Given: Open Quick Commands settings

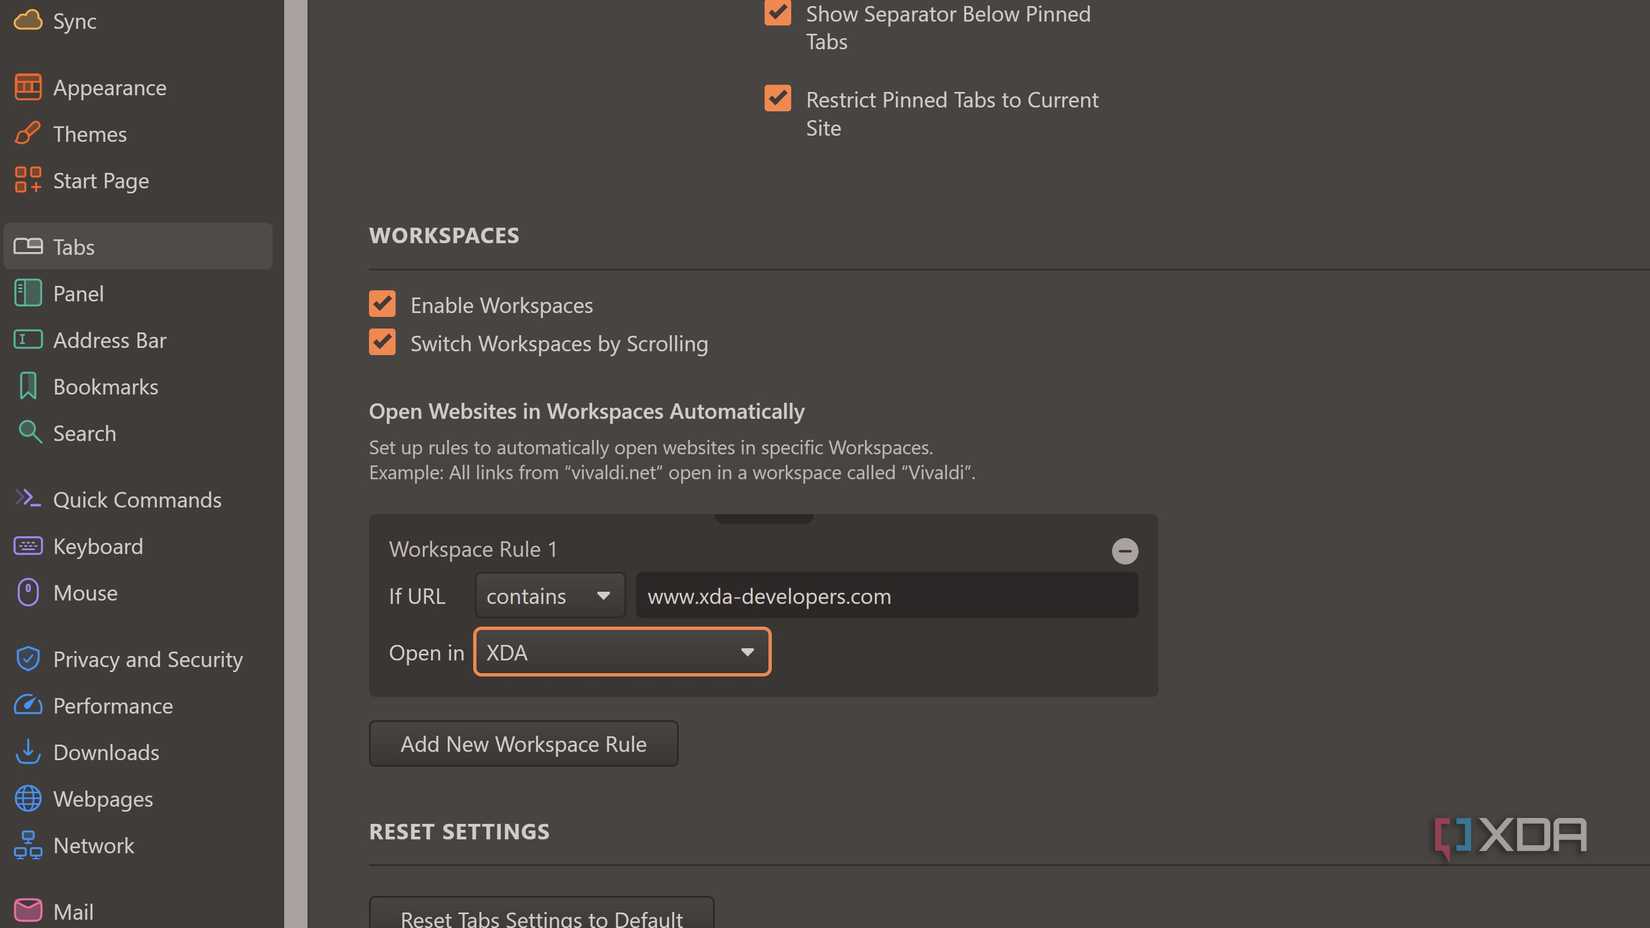Looking at the screenshot, I should (138, 499).
